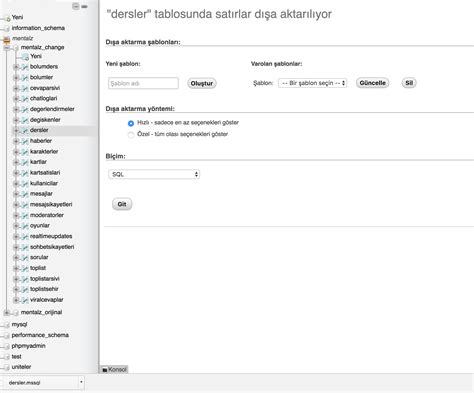This screenshot has height=393, width=474.
Task: Click the Şablon adı template name field
Action: coord(143,83)
